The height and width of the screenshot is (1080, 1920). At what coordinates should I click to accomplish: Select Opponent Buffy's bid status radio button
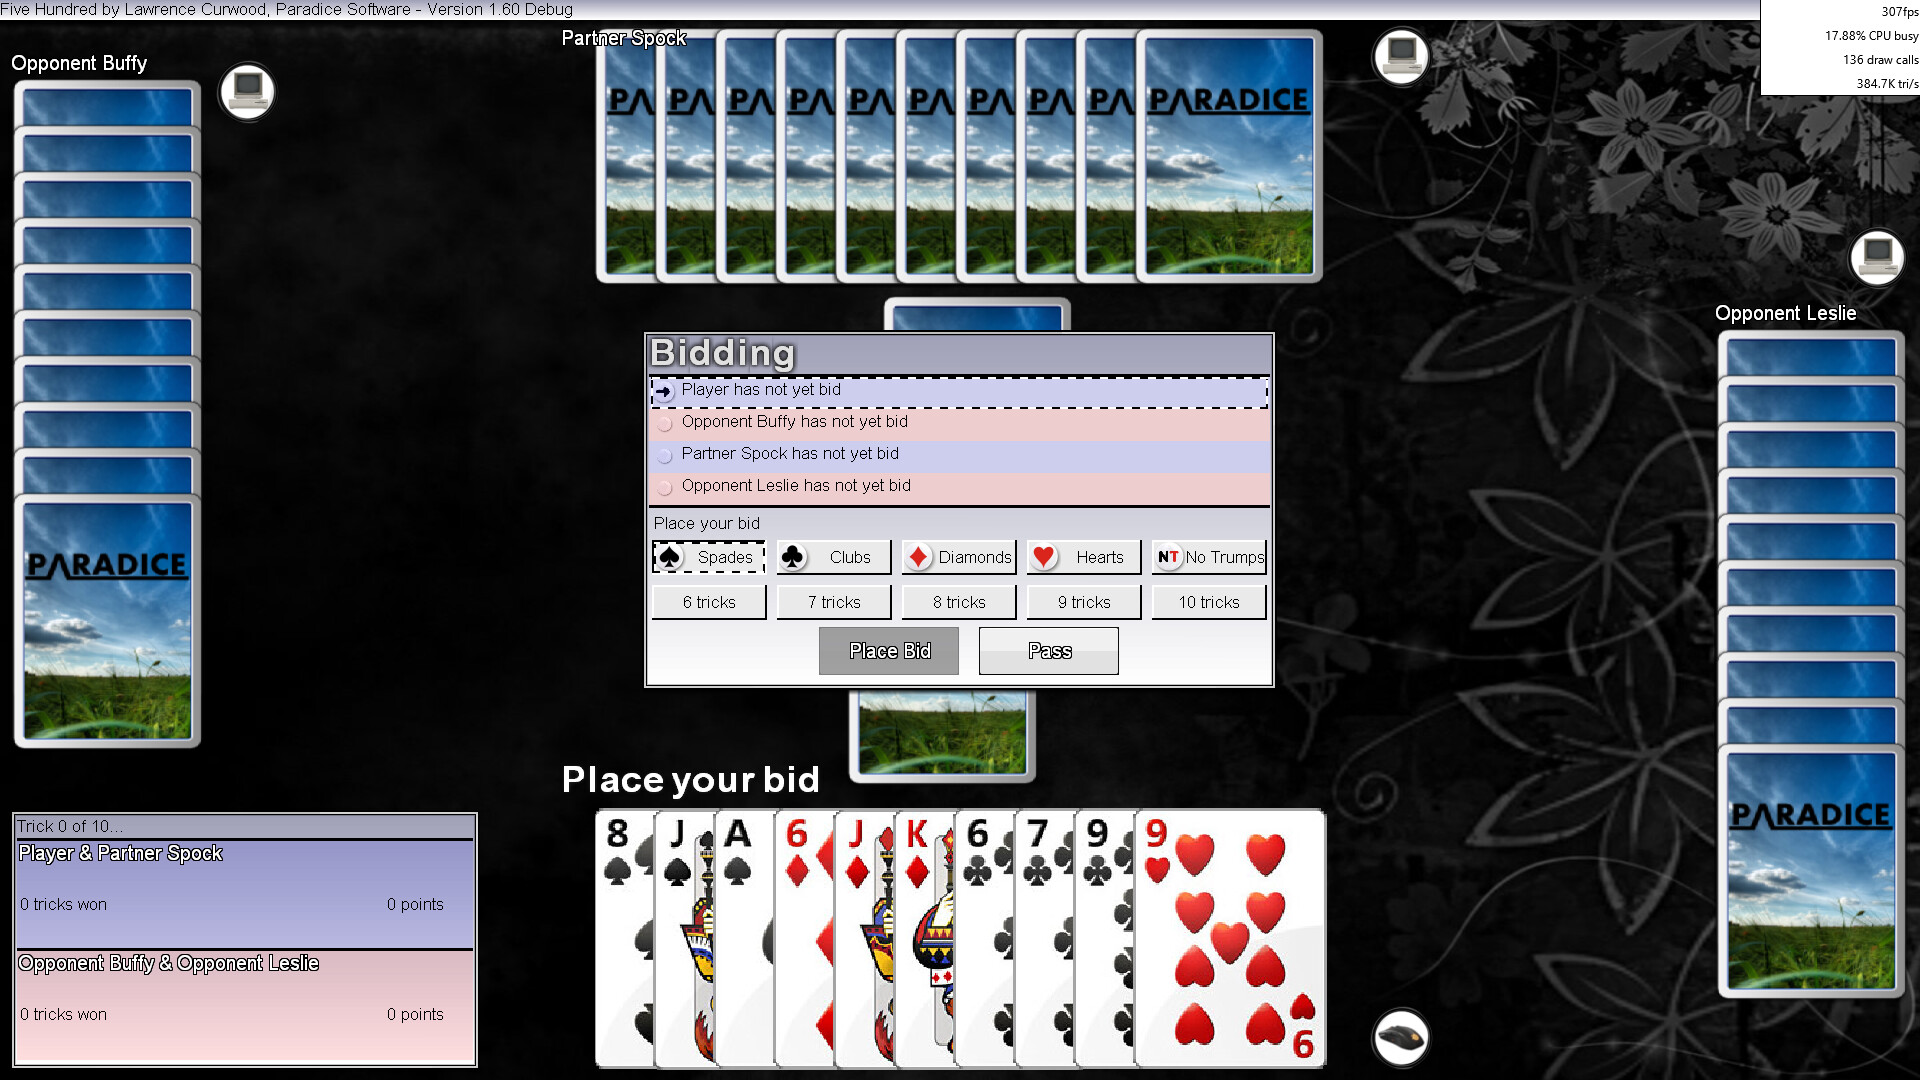664,423
